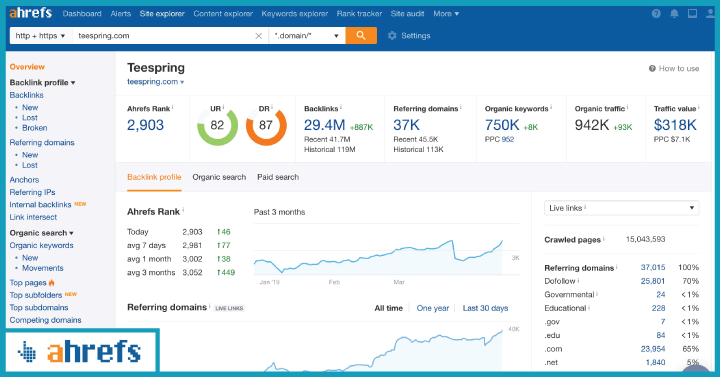Go to Dashboard menu
Image resolution: width=720 pixels, height=377 pixels.
click(82, 14)
